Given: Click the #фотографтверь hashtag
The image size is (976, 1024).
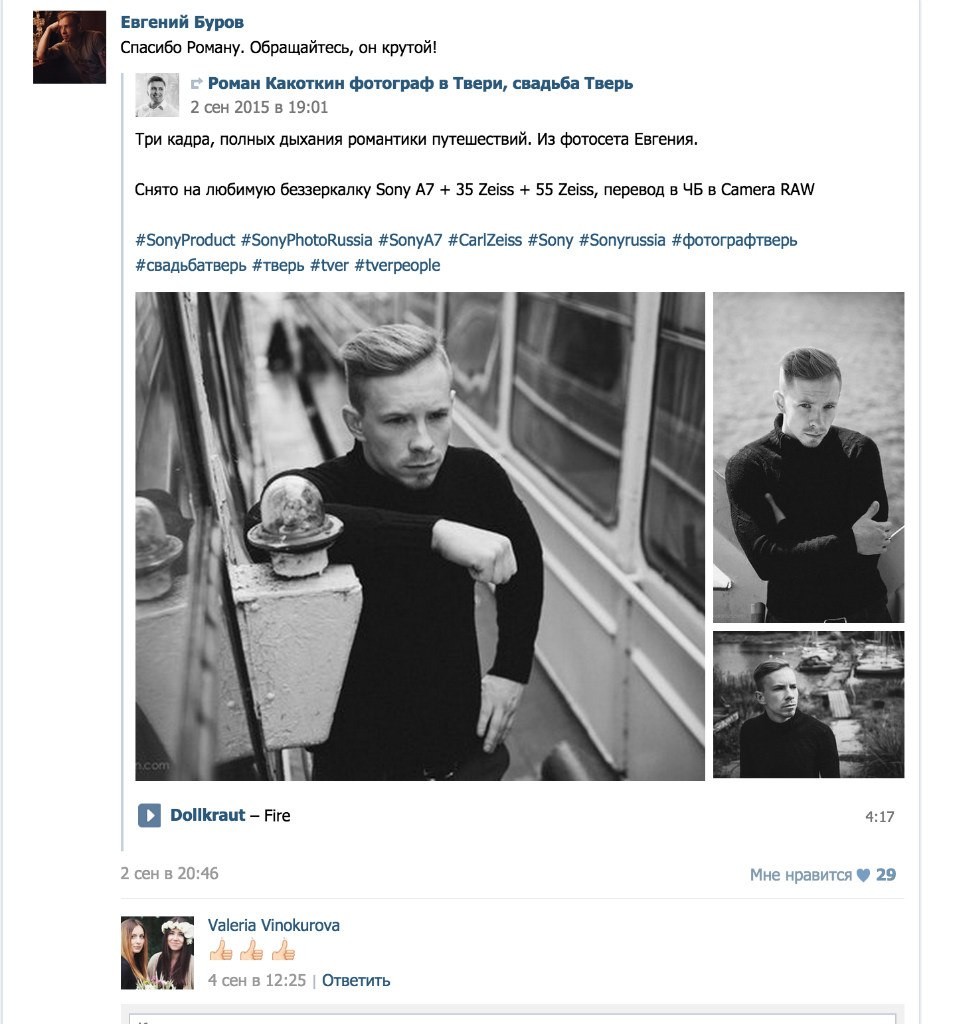Looking at the screenshot, I should coord(734,240).
